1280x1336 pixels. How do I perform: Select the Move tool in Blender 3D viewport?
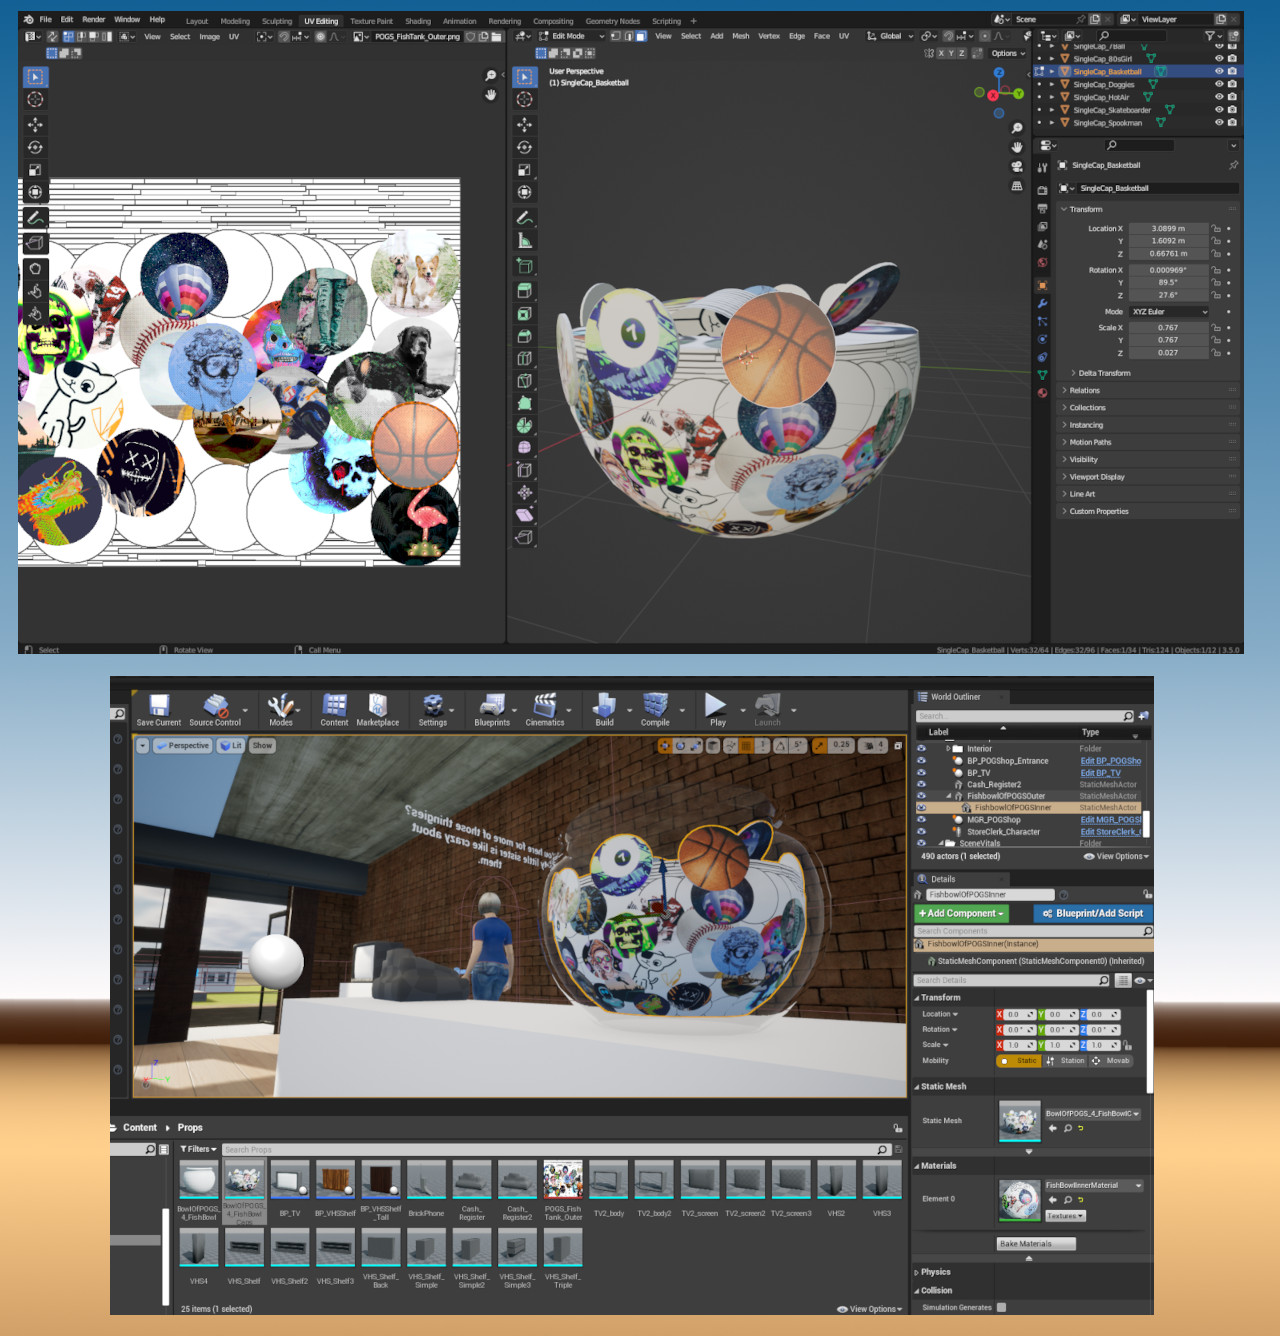point(524,124)
